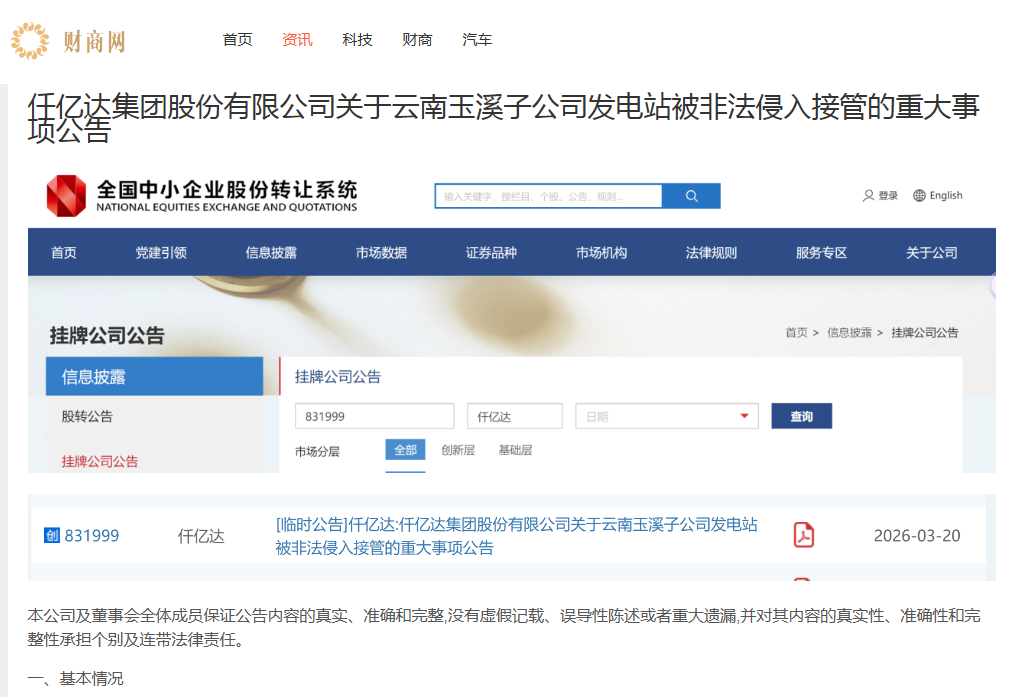Click 首页 in the breadcrumb trail
Viewport: 1009px width, 697px height.
tap(796, 332)
